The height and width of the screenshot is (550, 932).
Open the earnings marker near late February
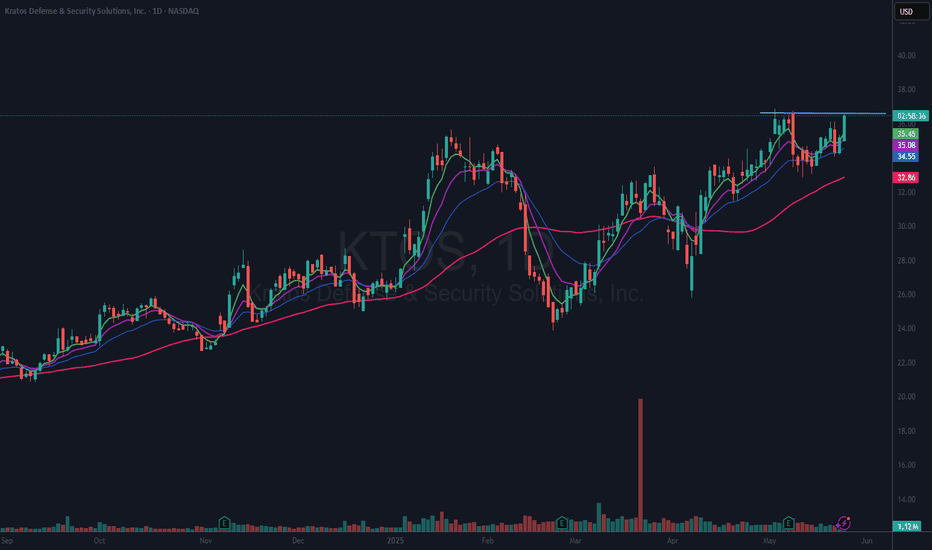[562, 523]
